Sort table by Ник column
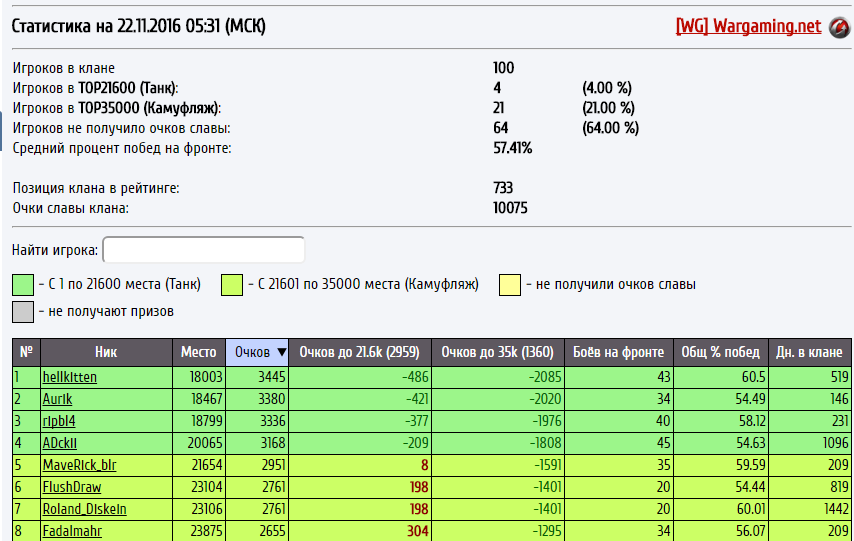The width and height of the screenshot is (854, 541). 106,352
